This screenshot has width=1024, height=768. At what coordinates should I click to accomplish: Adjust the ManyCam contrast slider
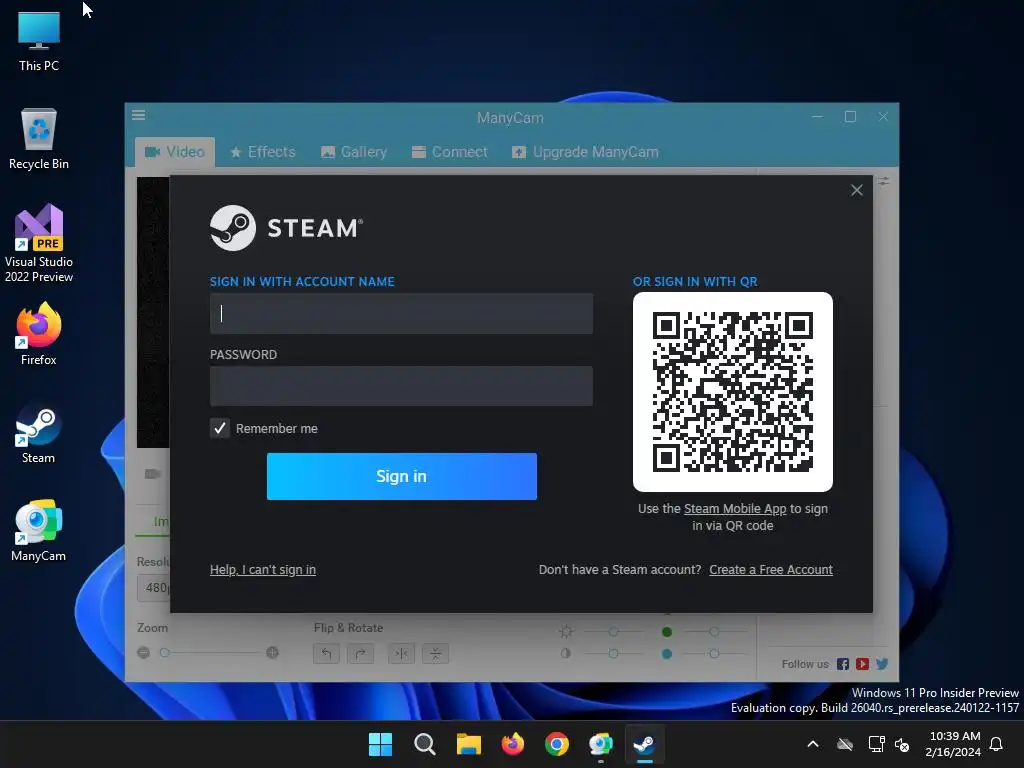[613, 653]
